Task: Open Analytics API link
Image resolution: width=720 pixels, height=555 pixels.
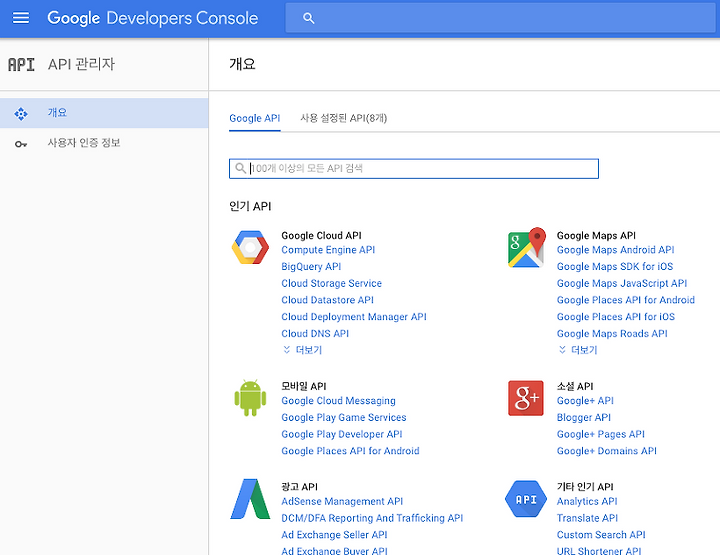Action: coord(587,501)
